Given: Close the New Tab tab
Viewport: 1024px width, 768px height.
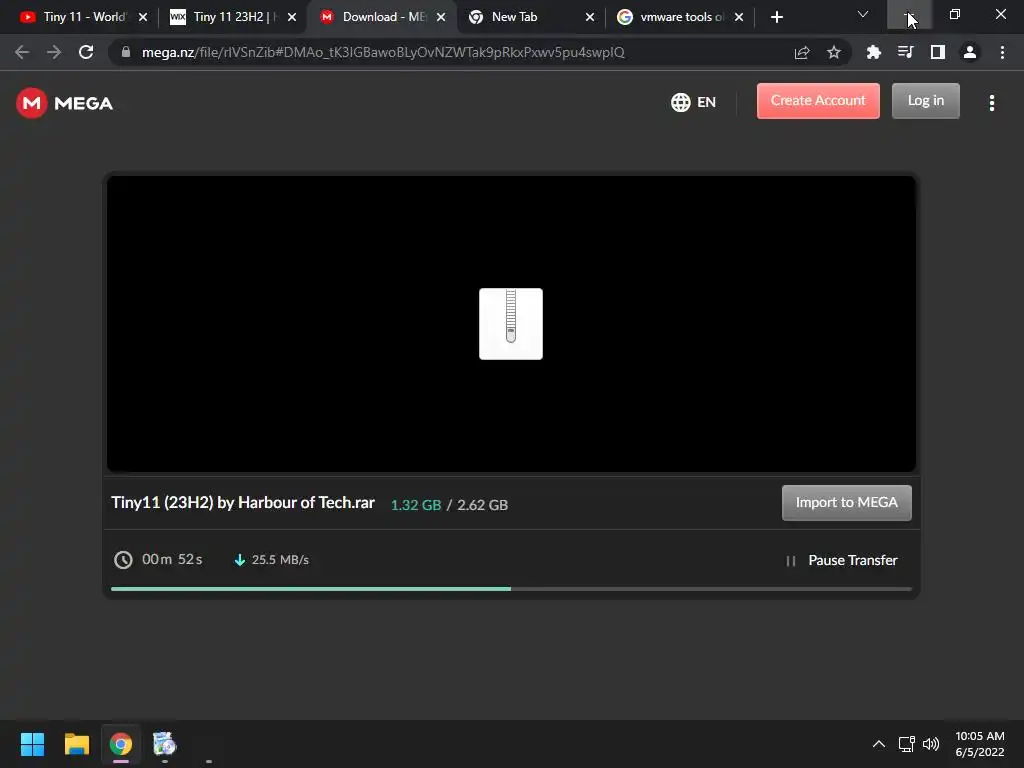Looking at the screenshot, I should click(x=590, y=17).
